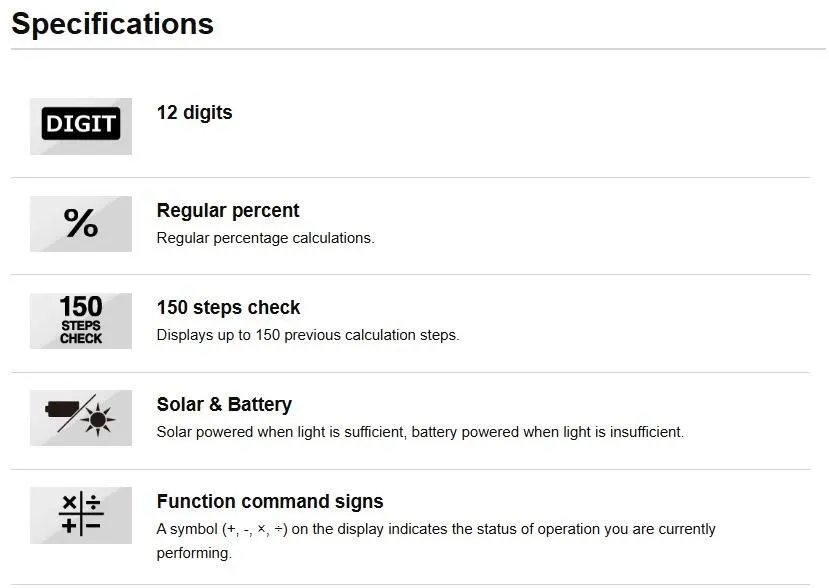Click the function command signs icon
Image resolution: width=829 pixels, height=588 pixels.
(x=81, y=514)
